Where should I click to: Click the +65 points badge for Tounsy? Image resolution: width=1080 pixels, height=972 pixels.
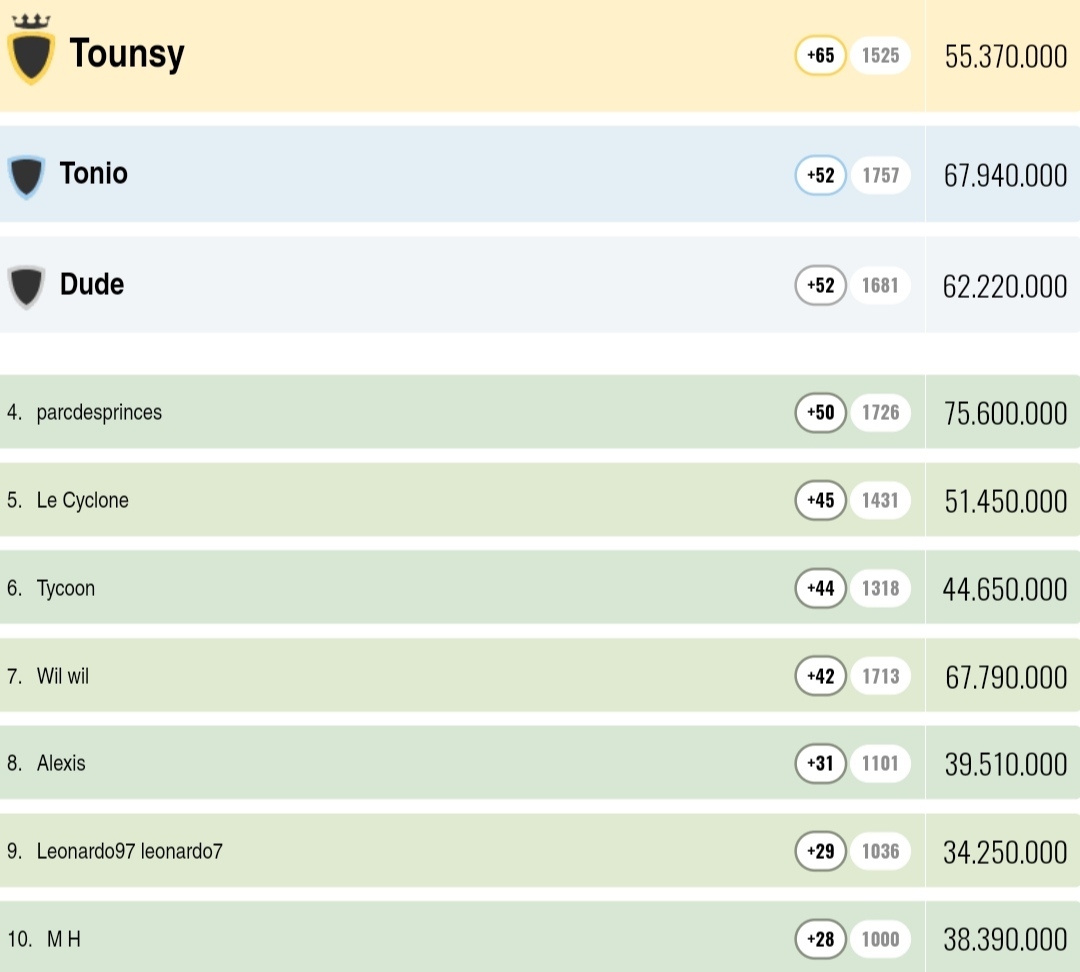click(x=820, y=56)
